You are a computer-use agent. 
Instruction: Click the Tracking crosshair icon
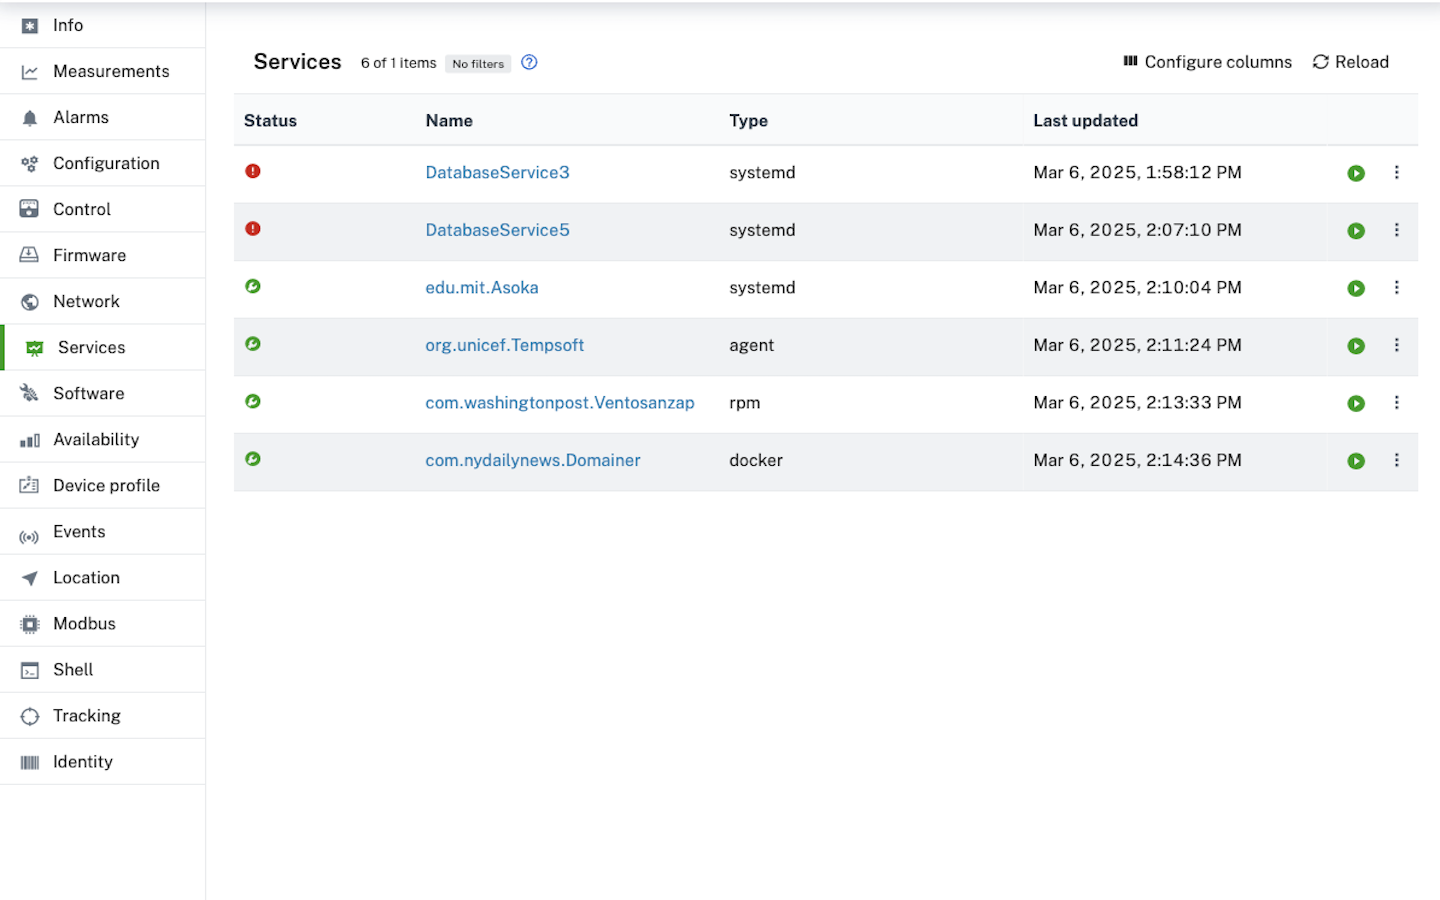tap(28, 715)
